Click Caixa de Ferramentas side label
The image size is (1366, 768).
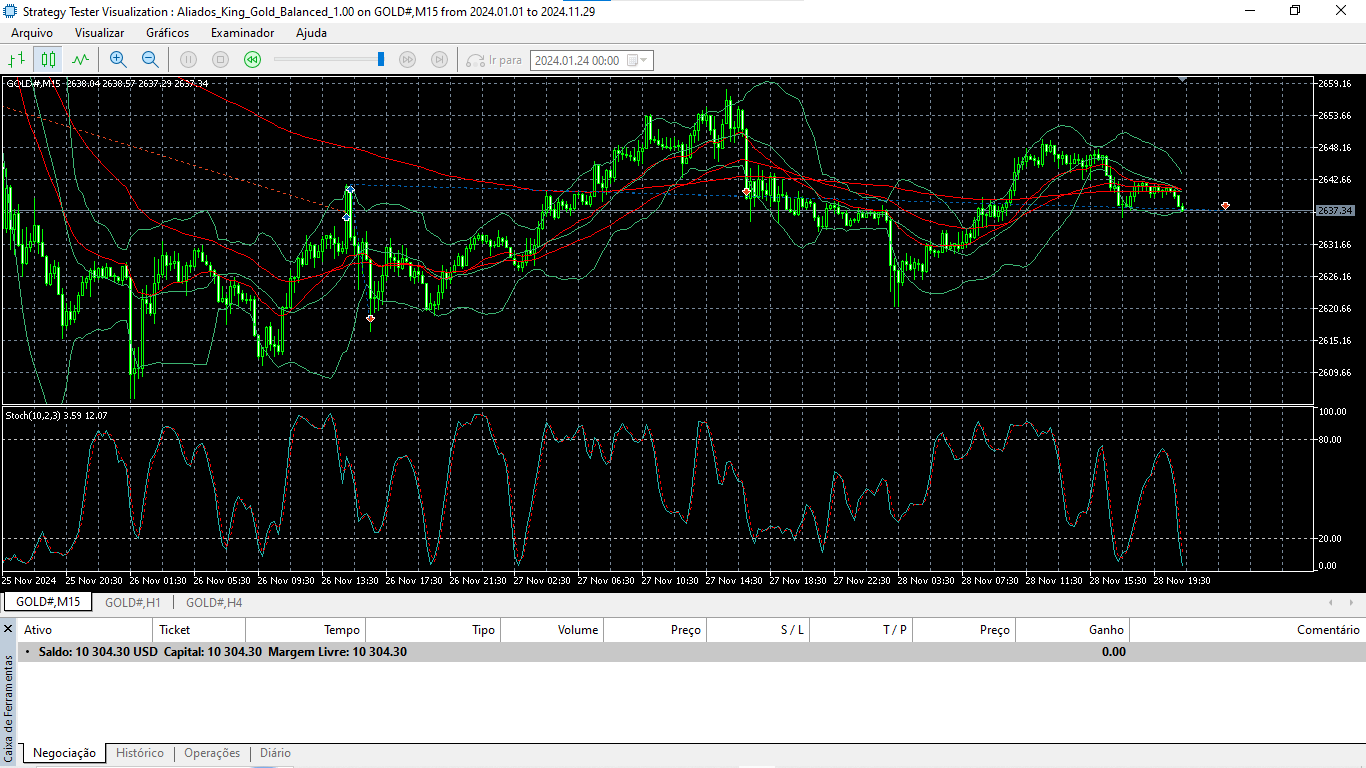click(x=8, y=708)
